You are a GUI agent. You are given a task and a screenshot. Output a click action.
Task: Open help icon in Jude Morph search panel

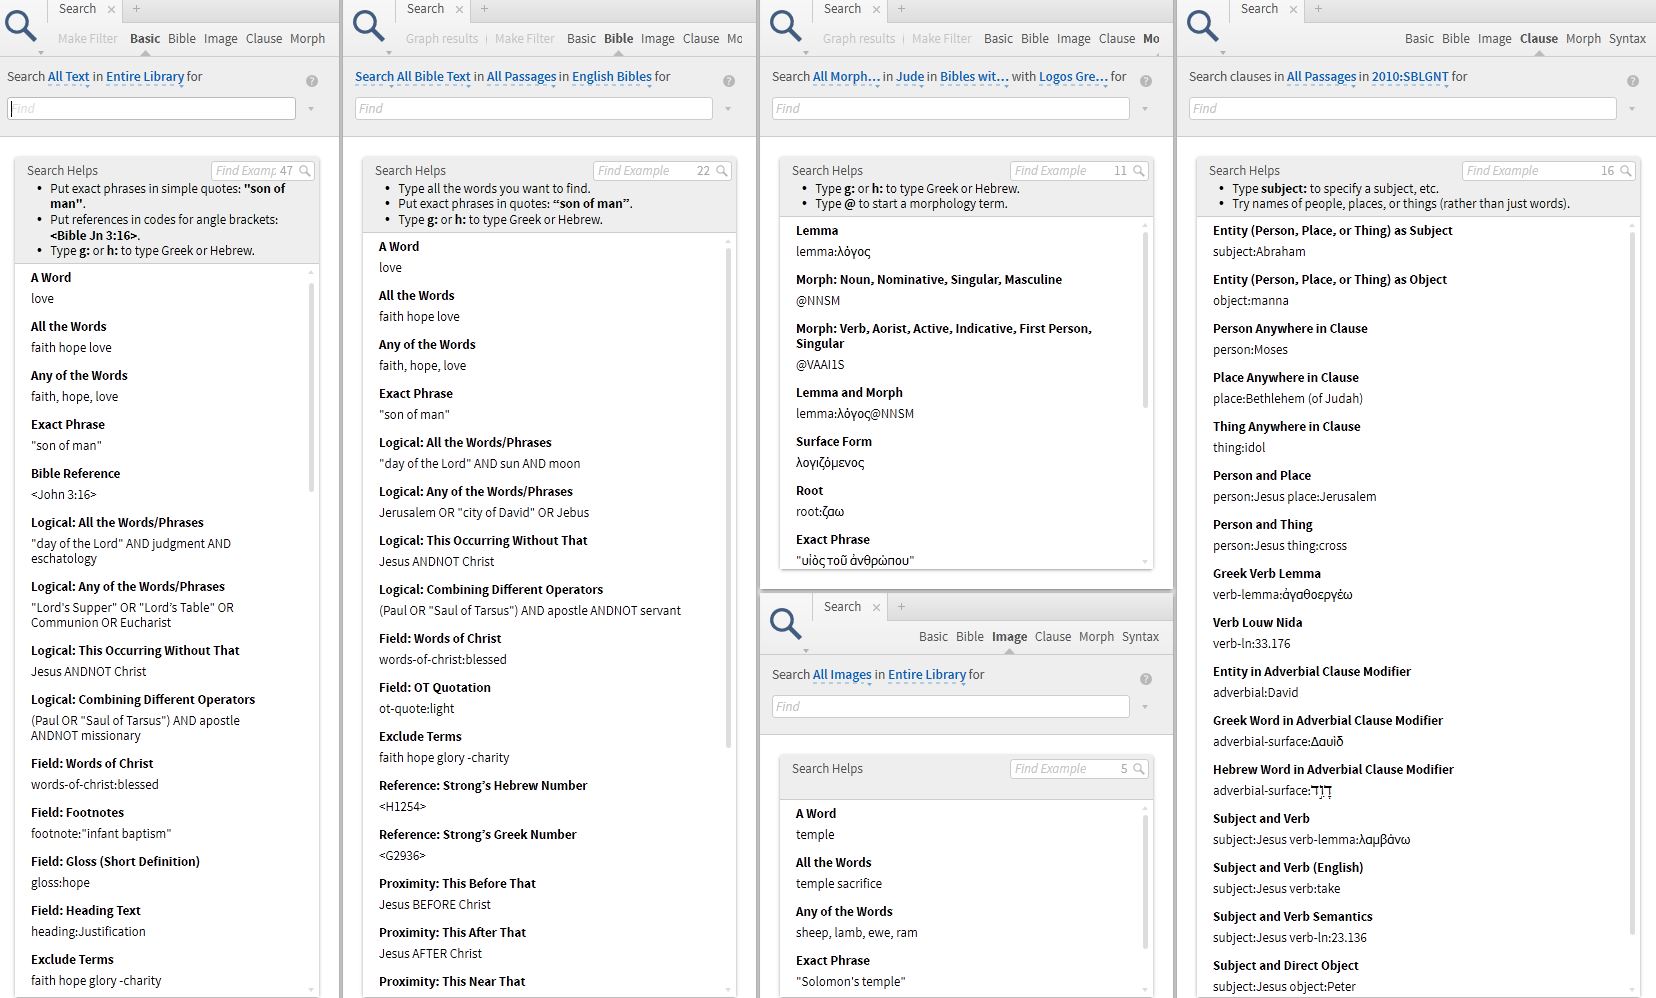coord(1146,81)
